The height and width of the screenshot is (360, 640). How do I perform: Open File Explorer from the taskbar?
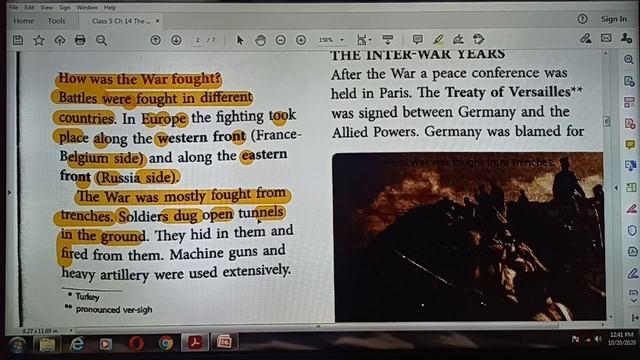pyautogui.click(x=47, y=345)
